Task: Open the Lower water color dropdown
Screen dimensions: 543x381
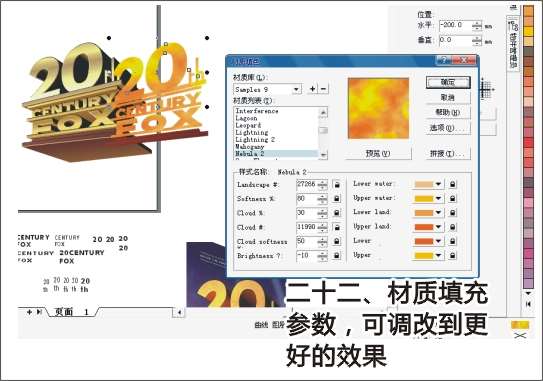Action: [x=438, y=184]
